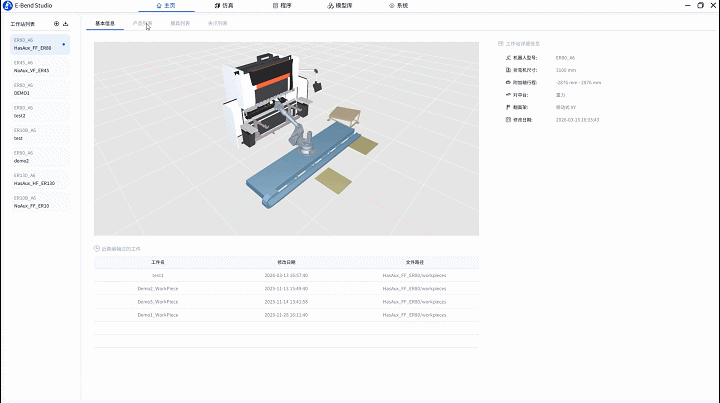Screen dimensions: 720x403
Task: Open the fourth sub-tab after 模具列表
Action: 217,23
